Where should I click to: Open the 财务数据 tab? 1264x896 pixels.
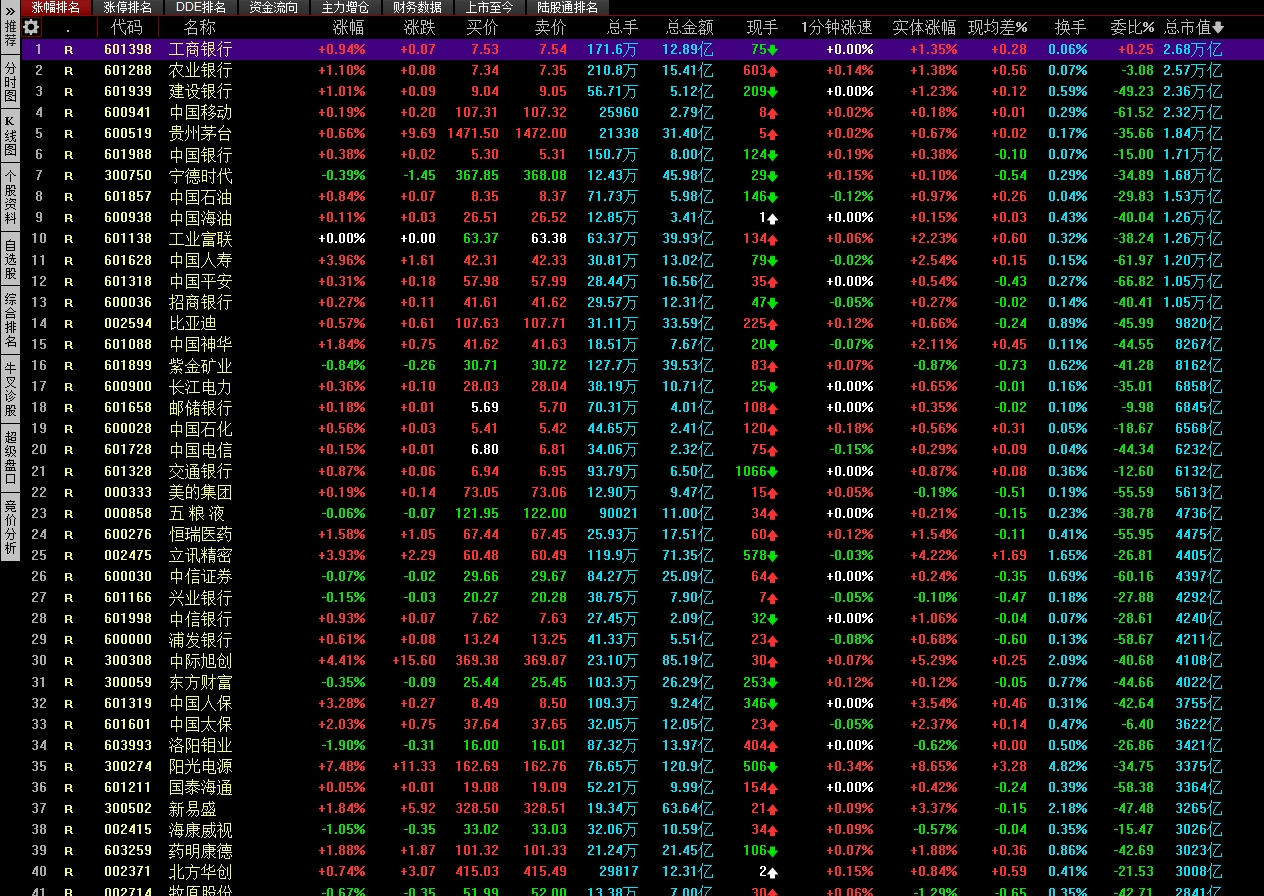[x=417, y=7]
